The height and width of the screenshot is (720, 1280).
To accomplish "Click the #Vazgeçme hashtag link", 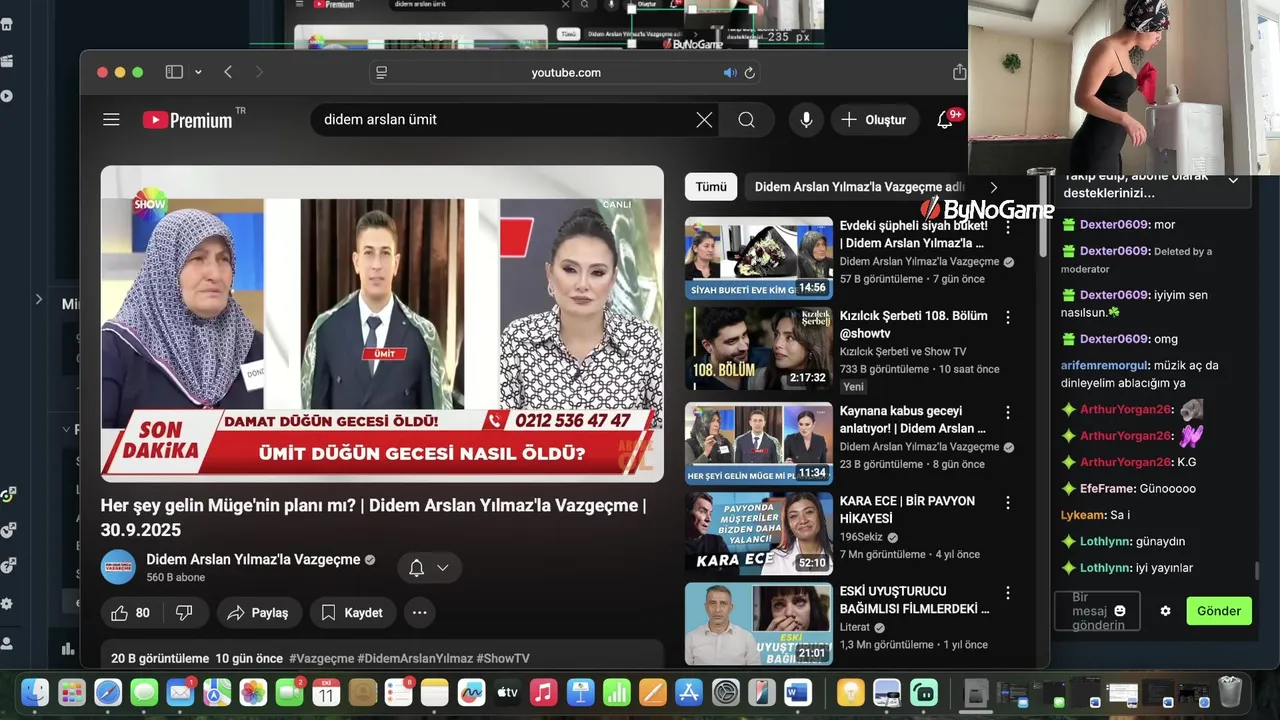I will point(322,658).
